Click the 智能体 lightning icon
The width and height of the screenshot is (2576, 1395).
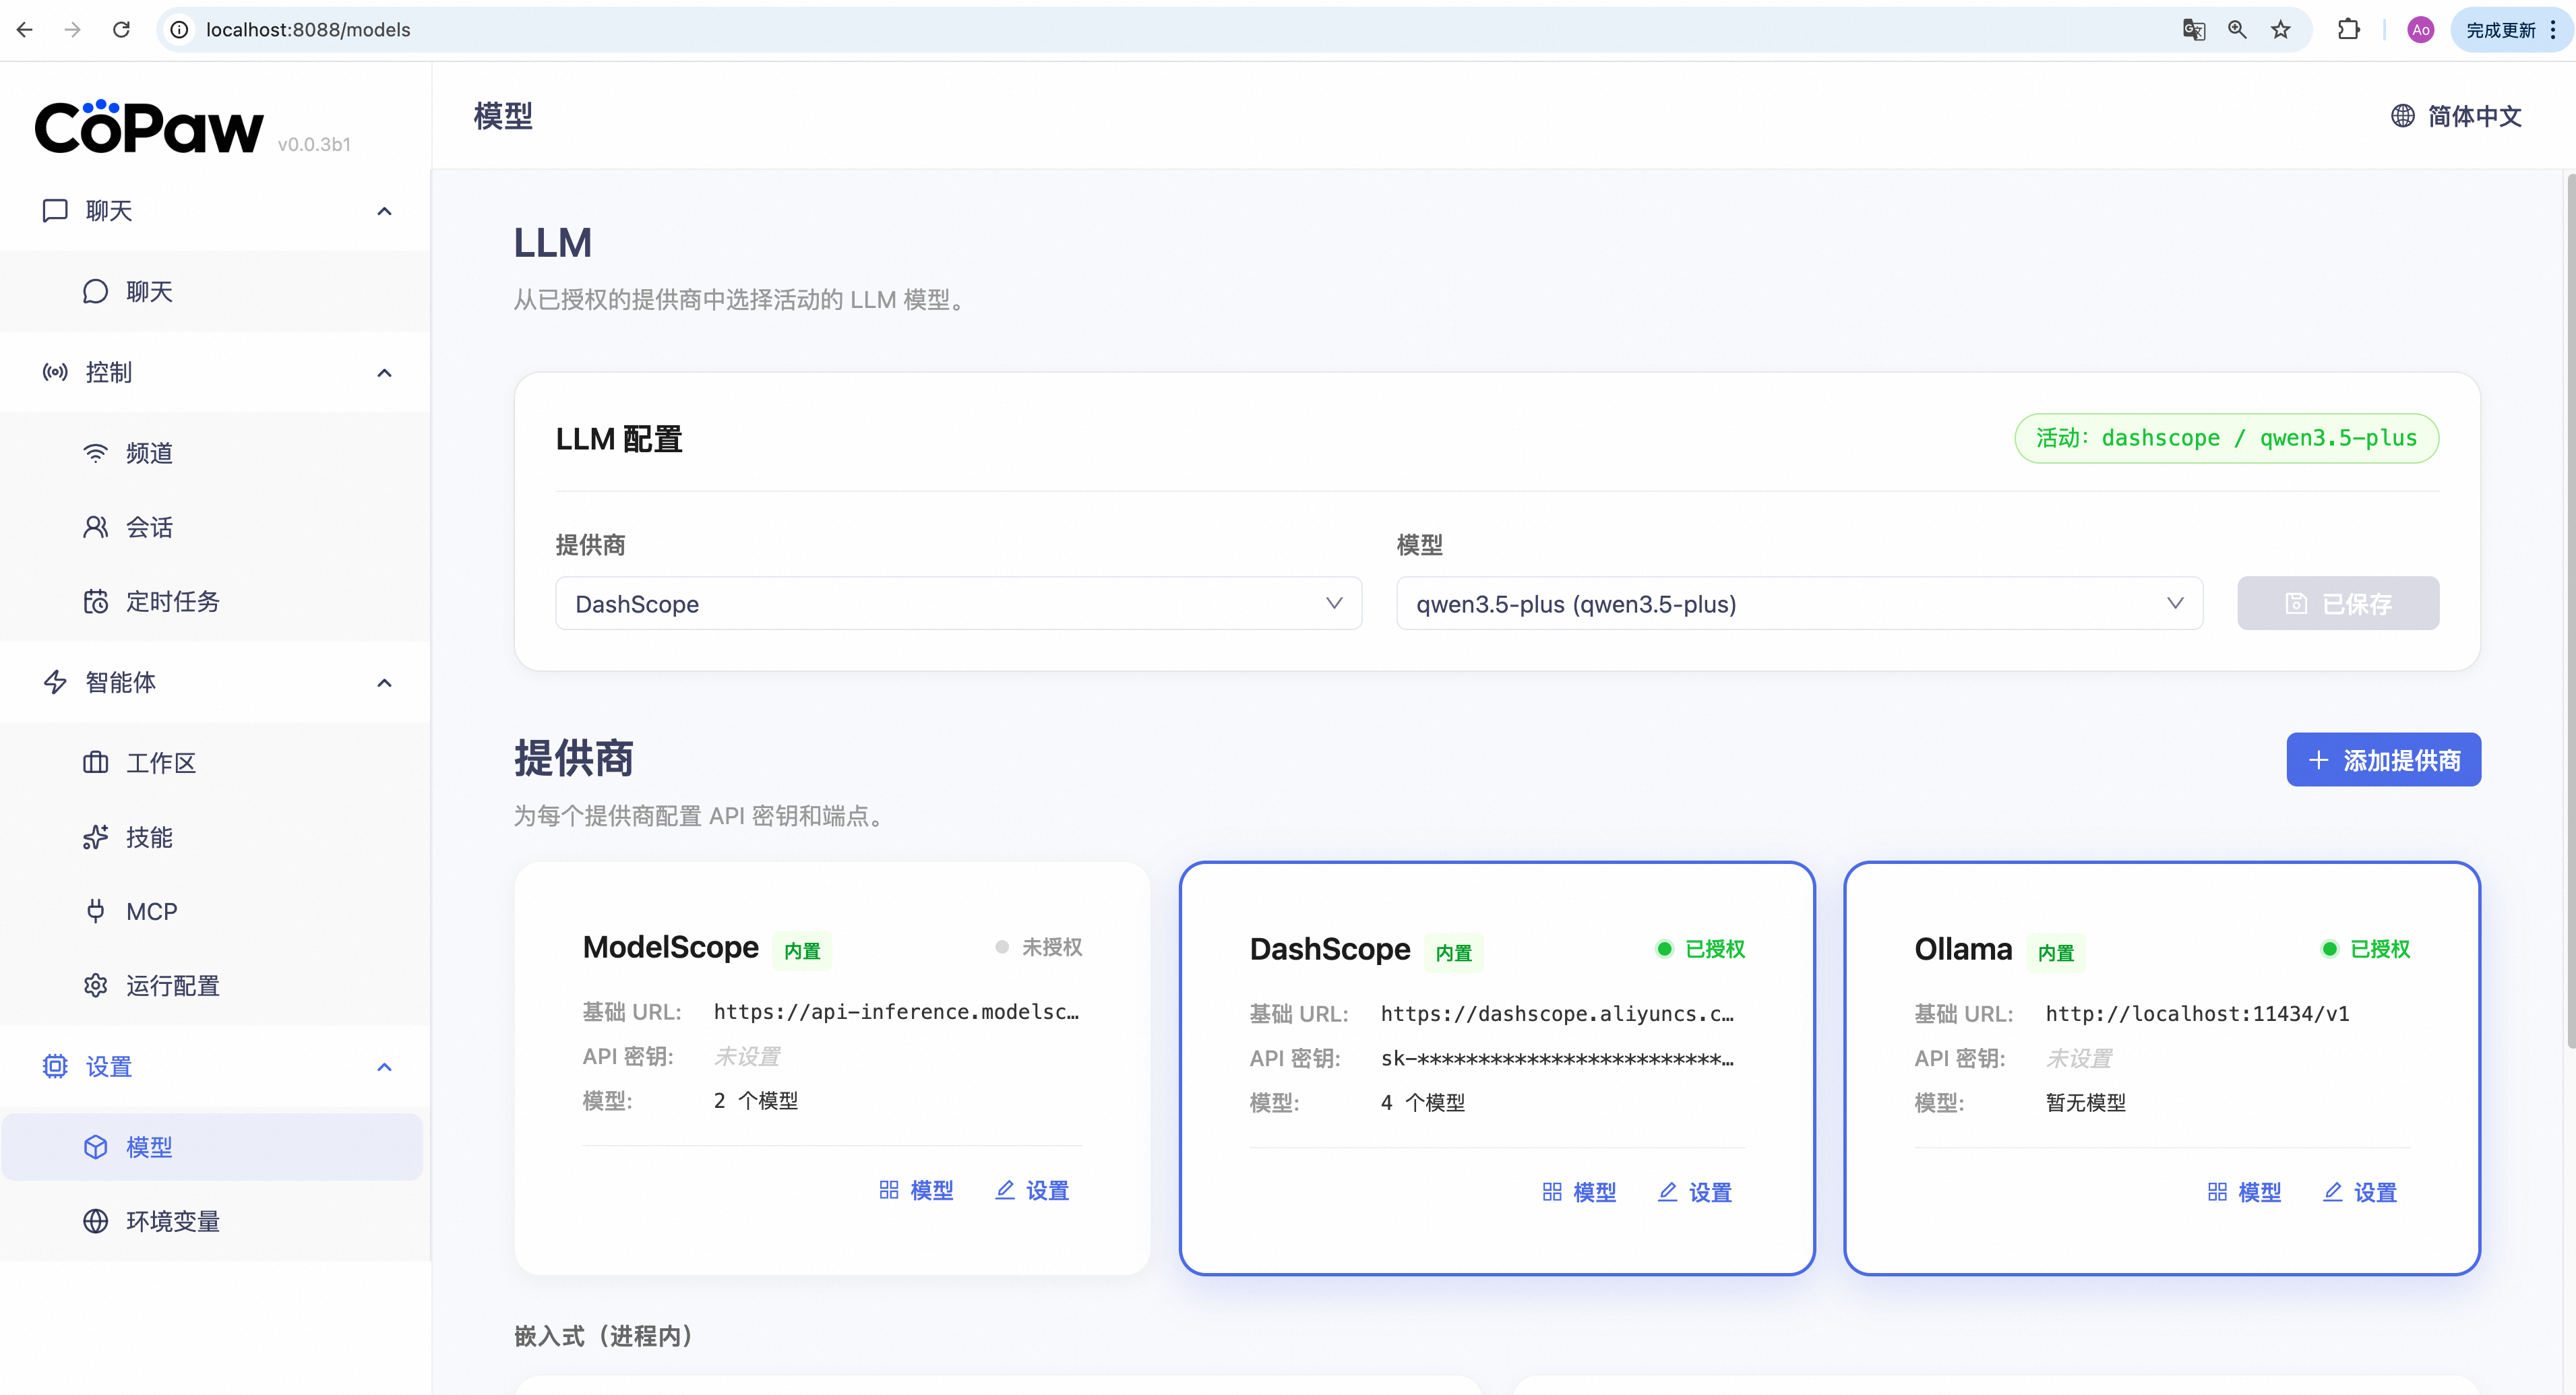(x=55, y=682)
